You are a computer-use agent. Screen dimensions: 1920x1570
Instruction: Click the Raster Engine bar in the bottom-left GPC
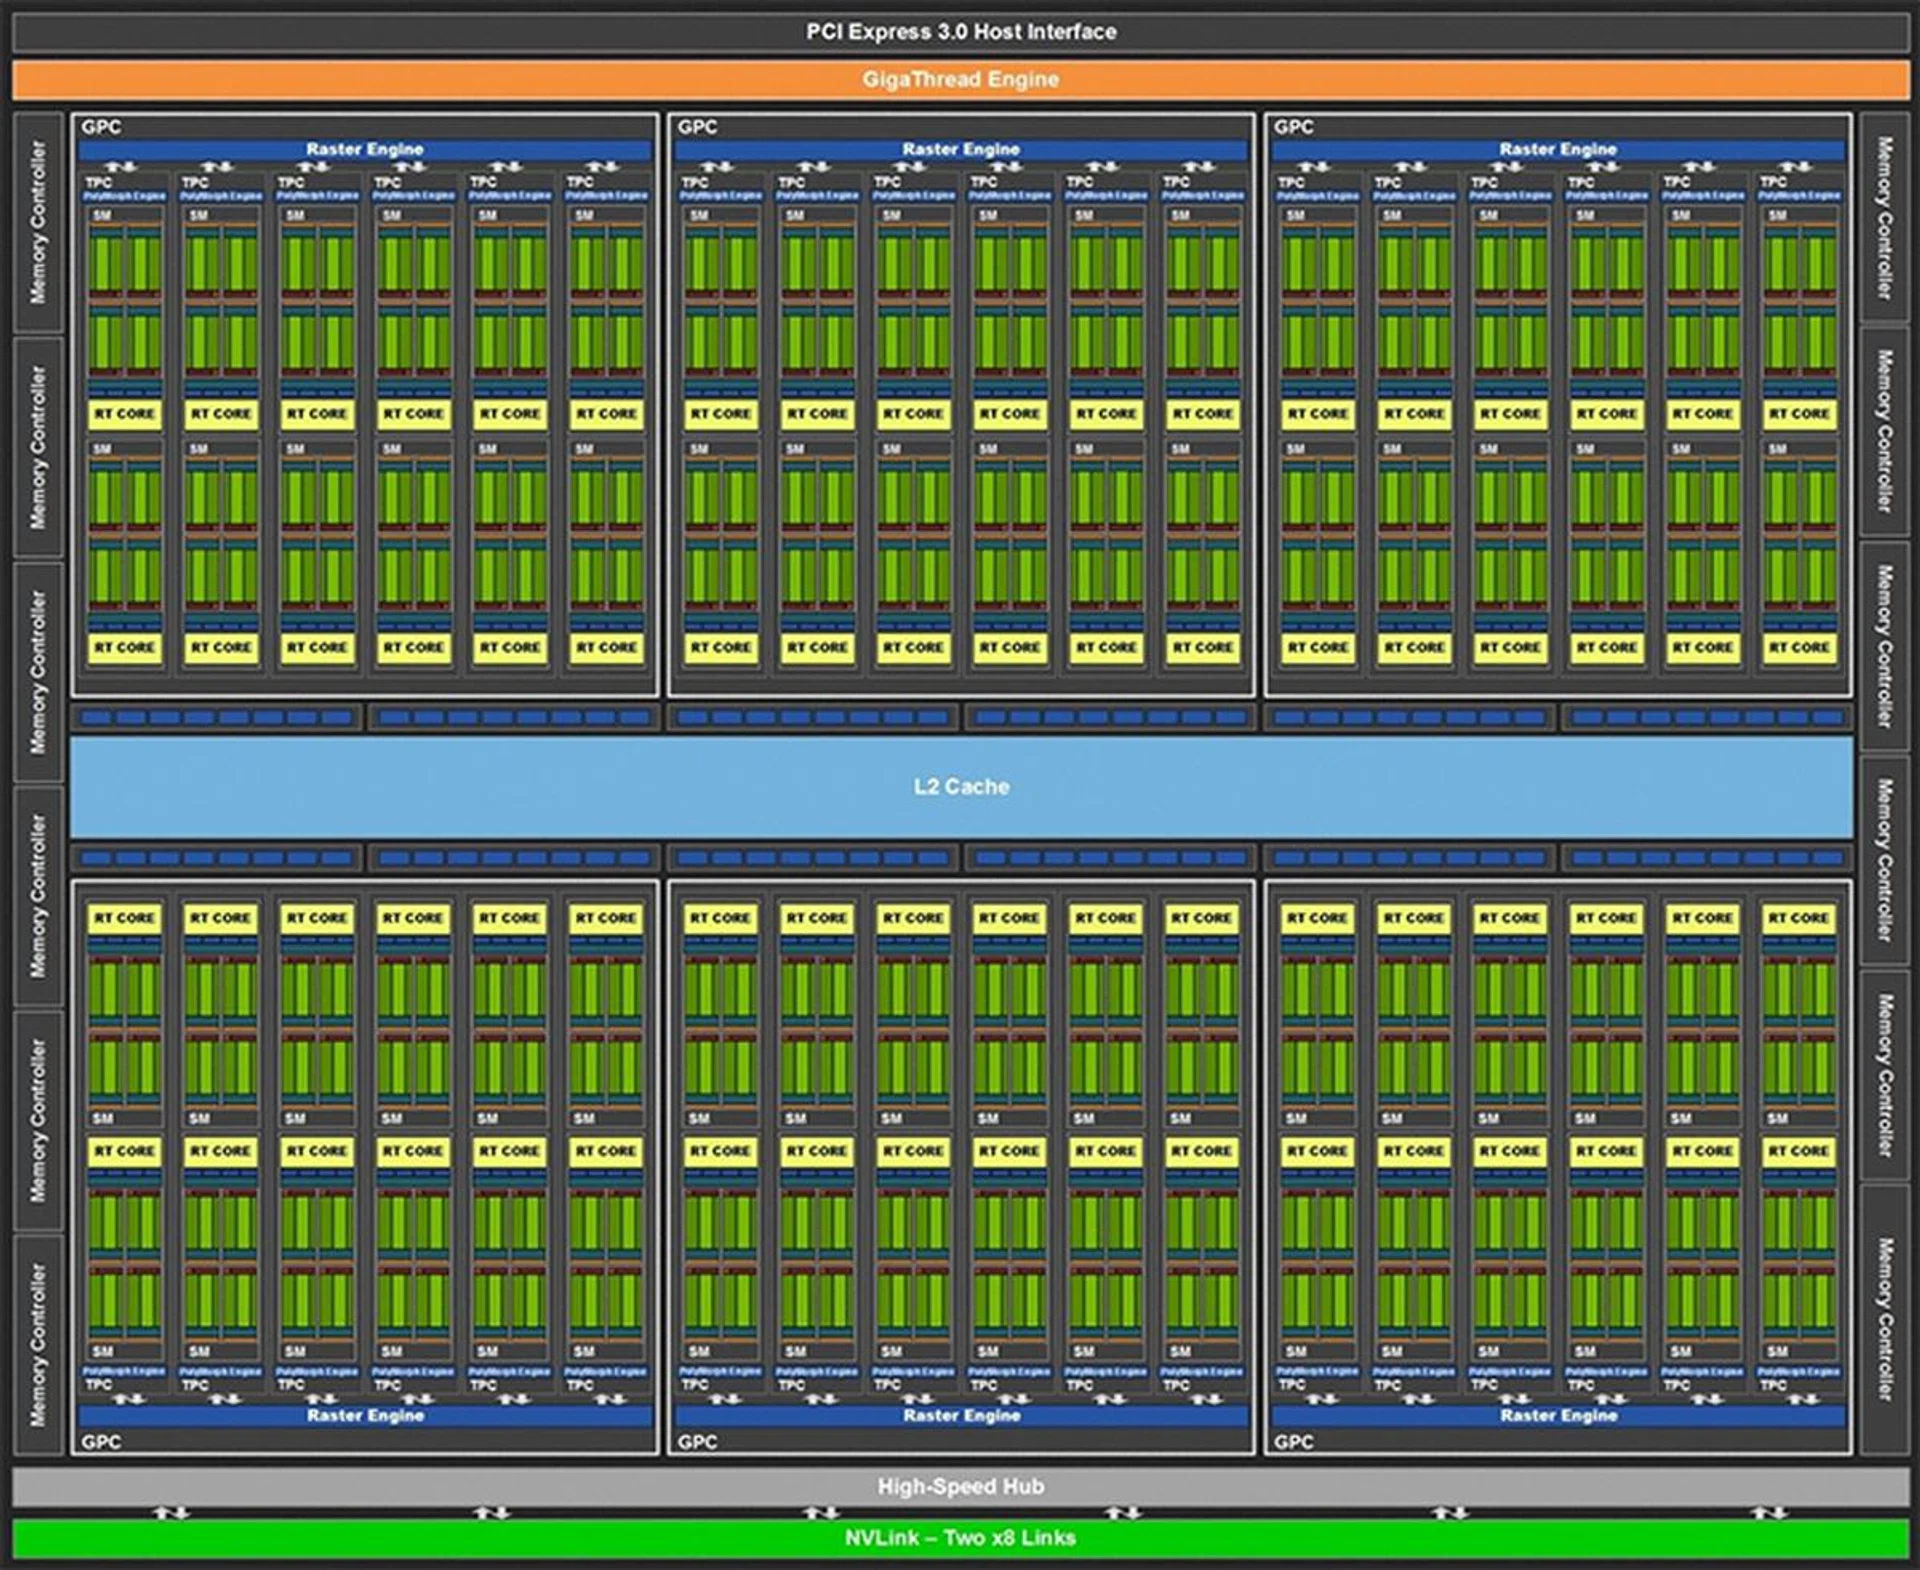tap(365, 1415)
